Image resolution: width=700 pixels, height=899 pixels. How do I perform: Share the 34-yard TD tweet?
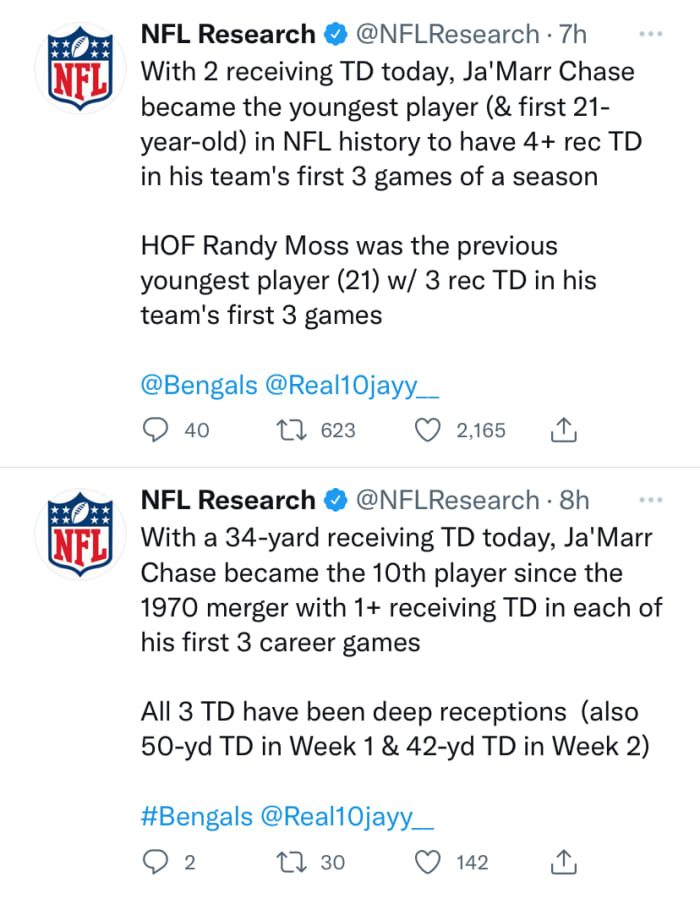tap(564, 861)
